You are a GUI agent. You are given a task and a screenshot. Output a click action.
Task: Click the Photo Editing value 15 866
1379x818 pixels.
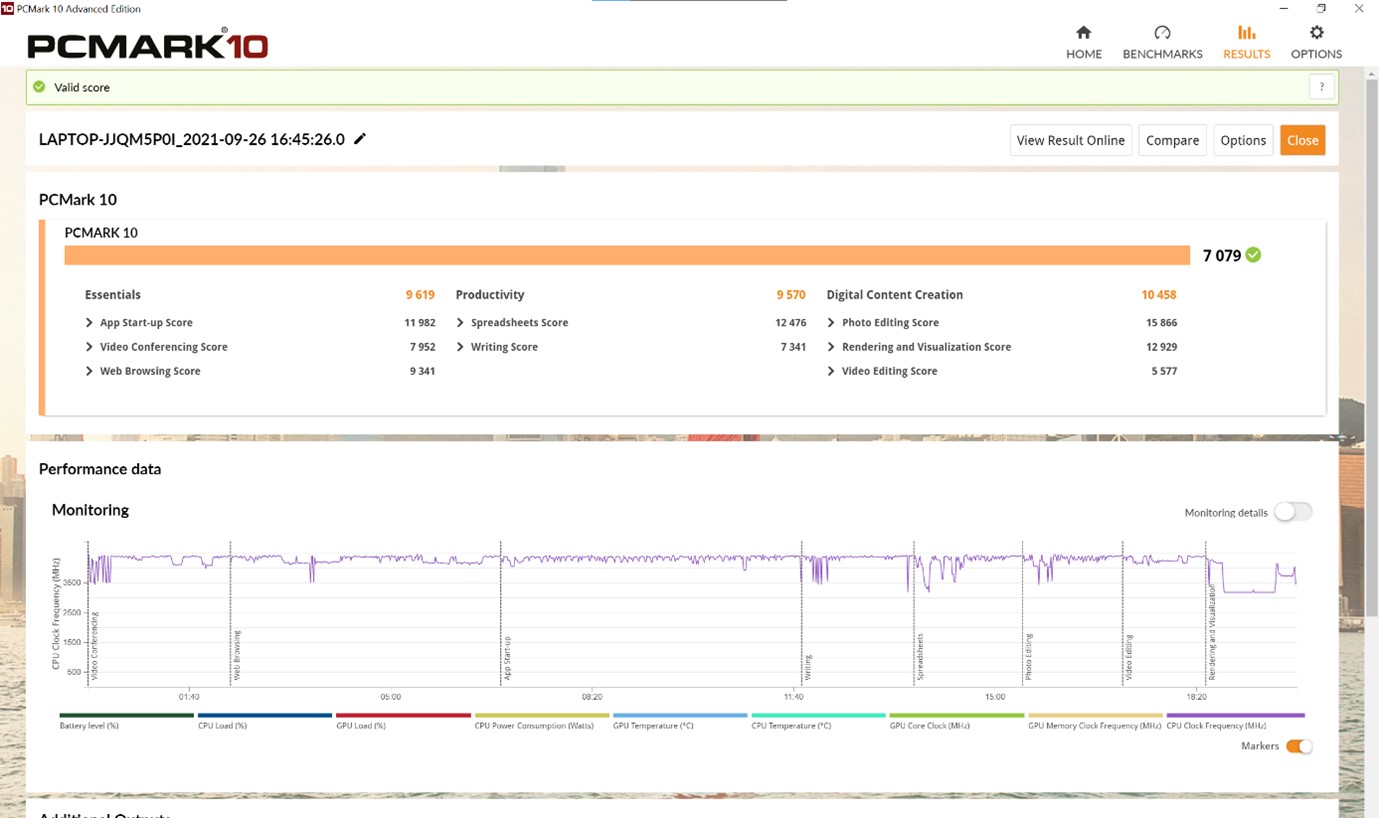pyautogui.click(x=1161, y=323)
